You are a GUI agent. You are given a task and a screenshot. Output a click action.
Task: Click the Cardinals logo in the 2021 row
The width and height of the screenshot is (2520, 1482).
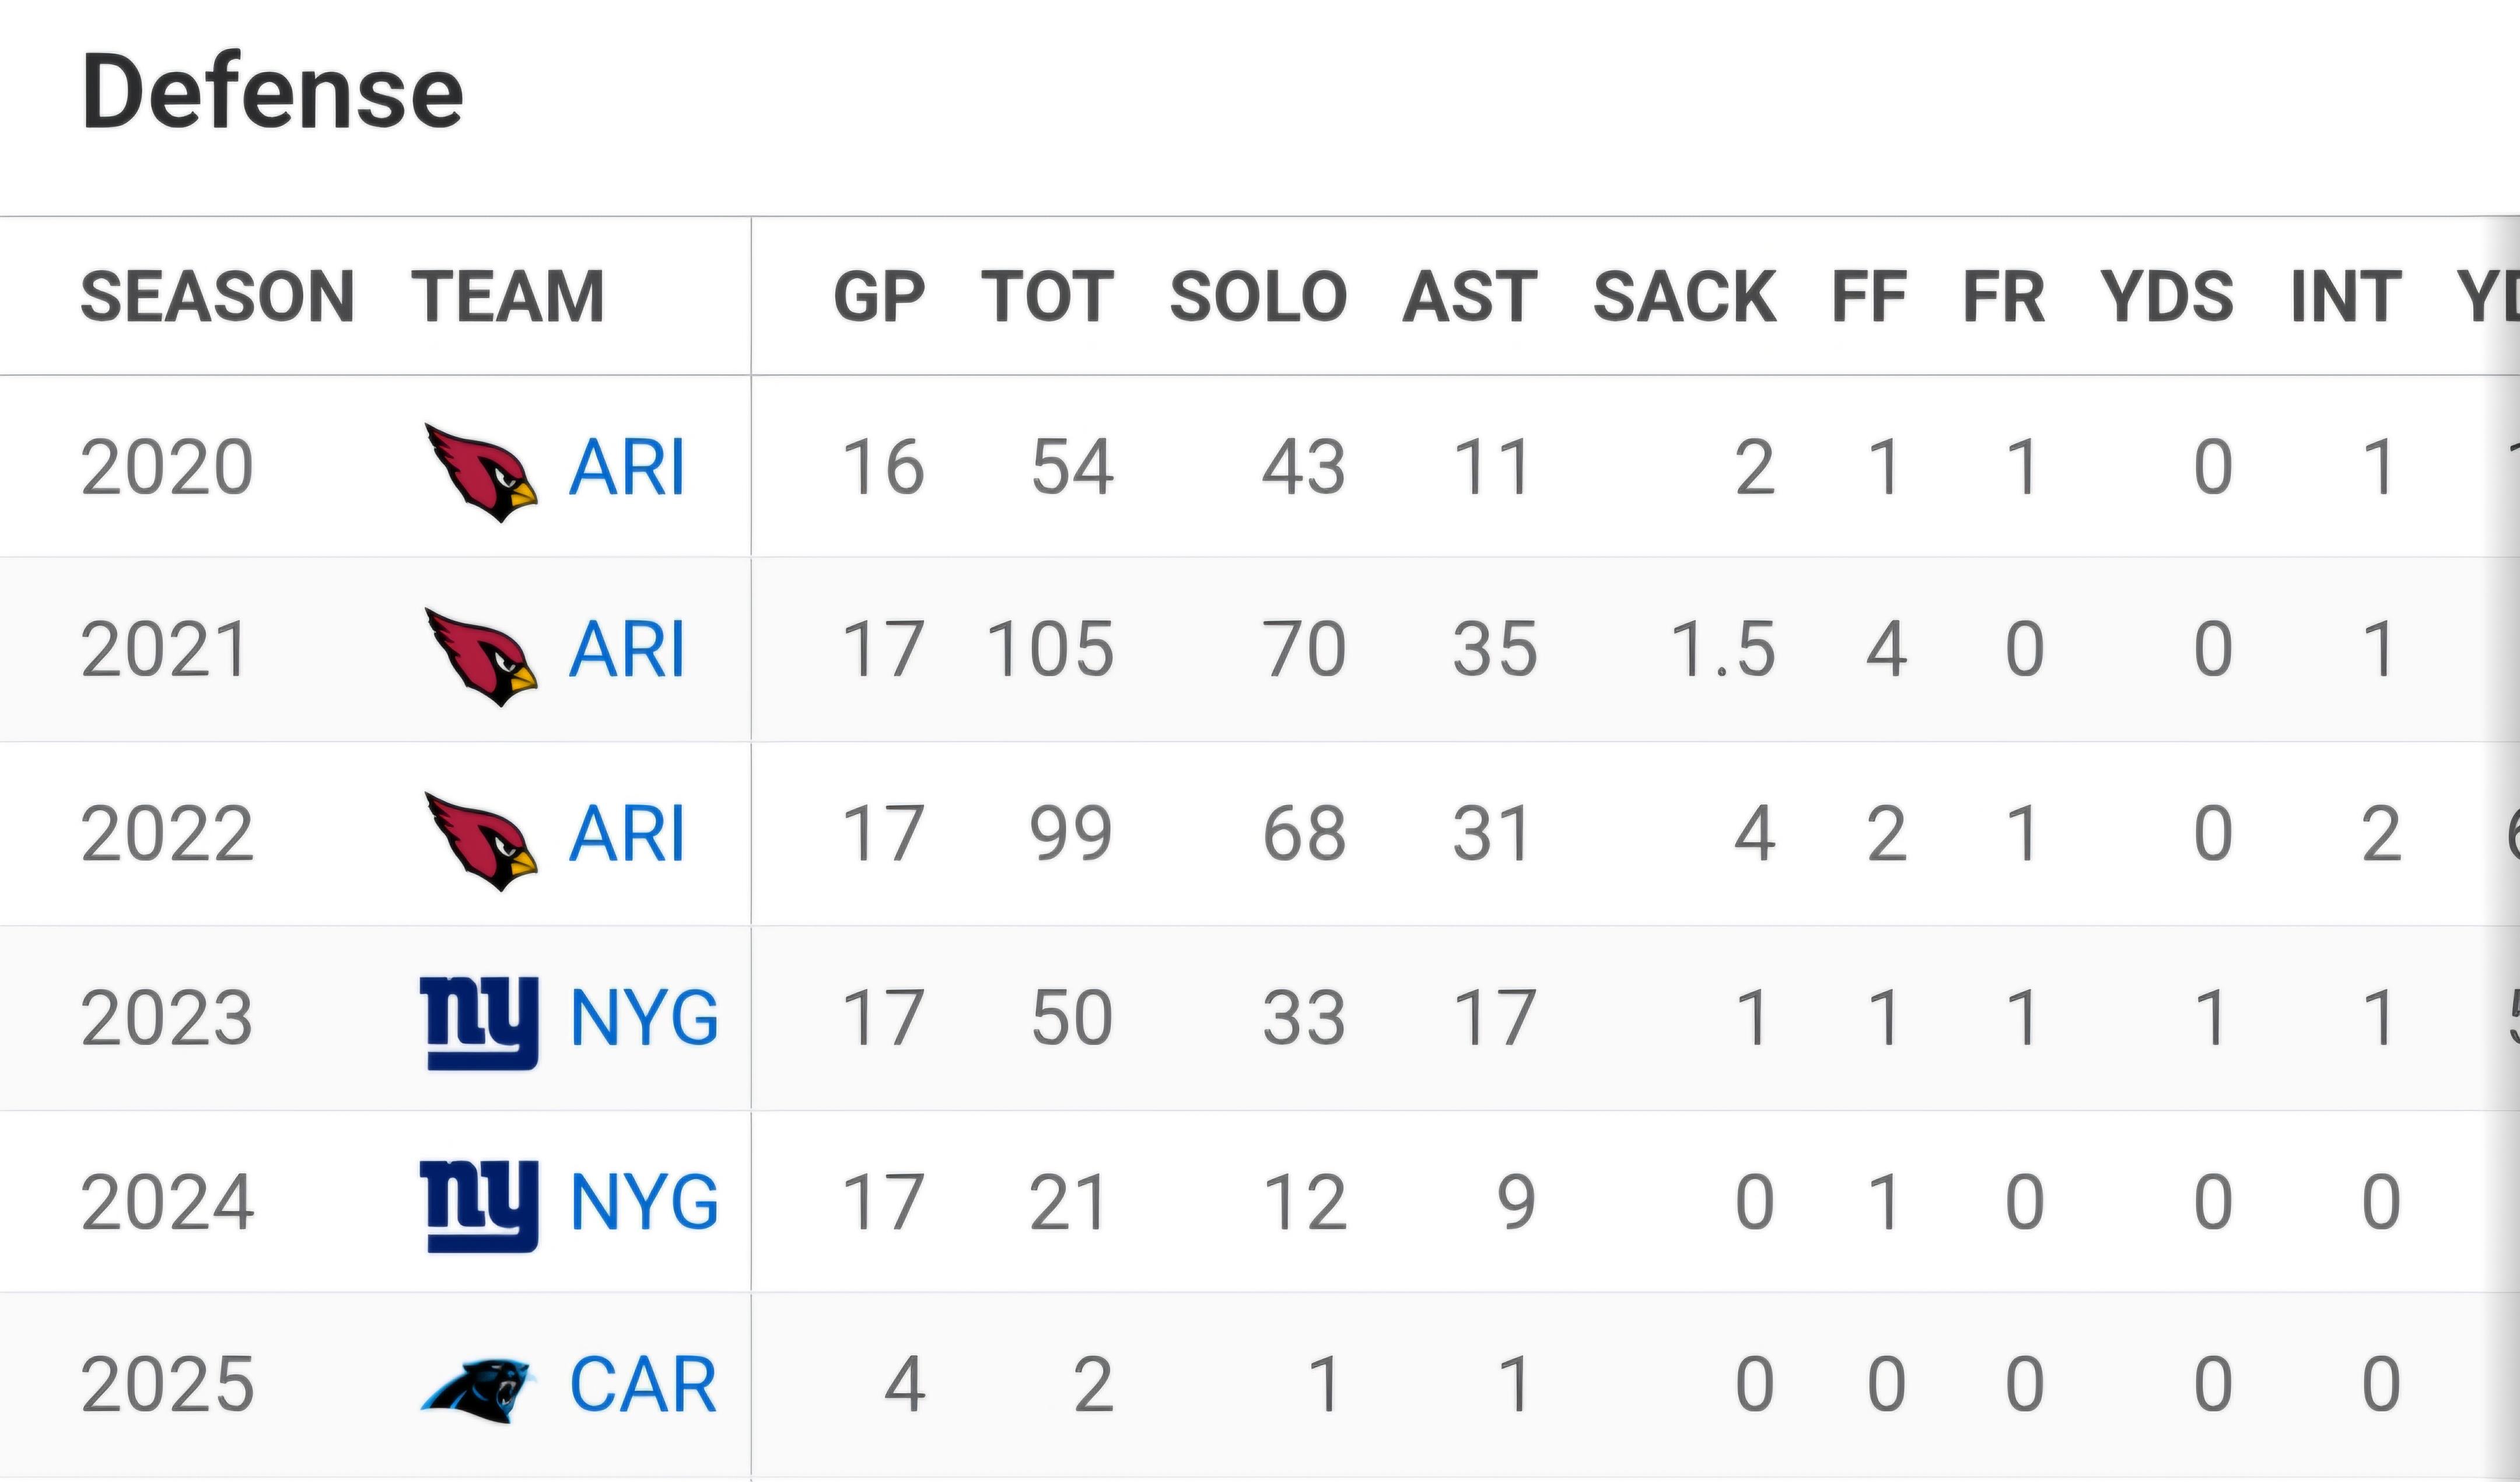(481, 655)
